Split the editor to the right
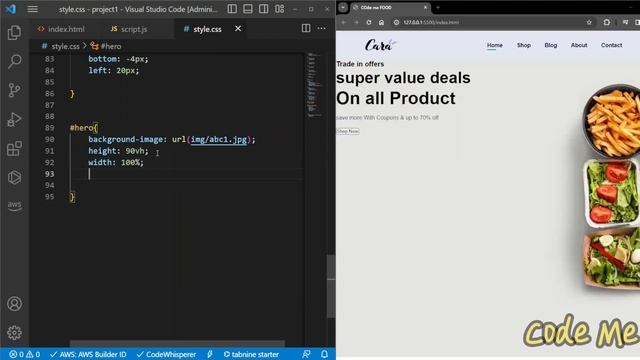Screen dimensions: 640x360 pyautogui.click(x=306, y=28)
